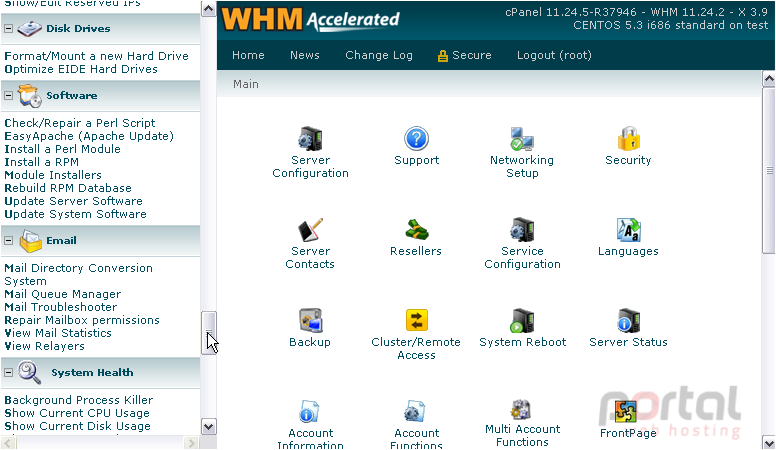The height and width of the screenshot is (450, 776).
Task: Click the left sidebar vertical scrollbar thumb
Action: (208, 333)
